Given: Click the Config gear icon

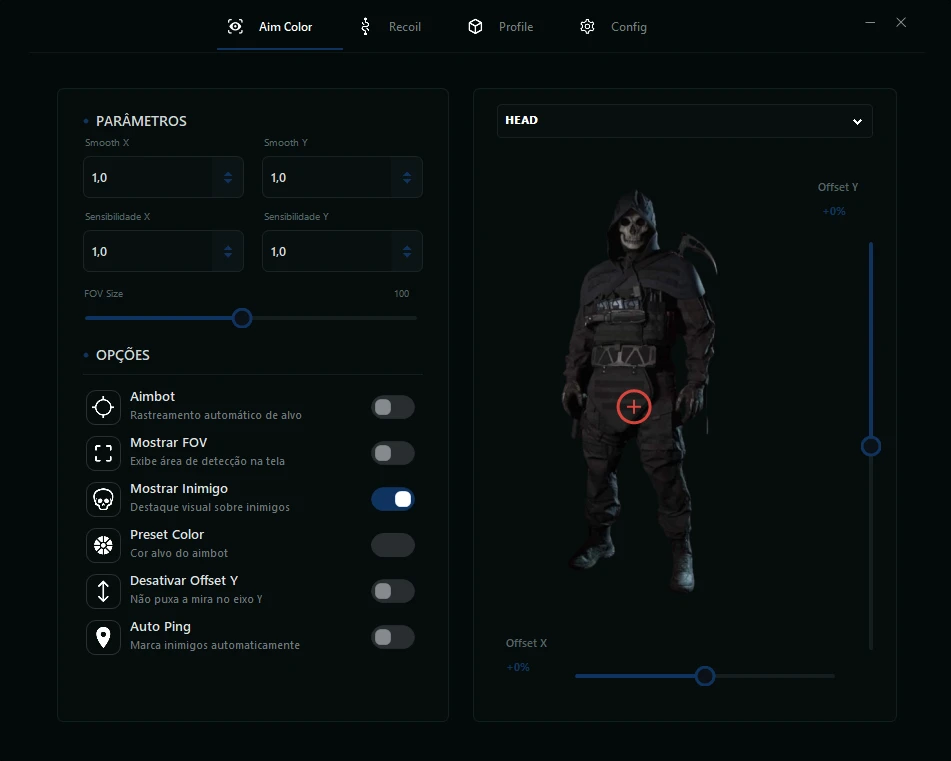Looking at the screenshot, I should tap(587, 27).
